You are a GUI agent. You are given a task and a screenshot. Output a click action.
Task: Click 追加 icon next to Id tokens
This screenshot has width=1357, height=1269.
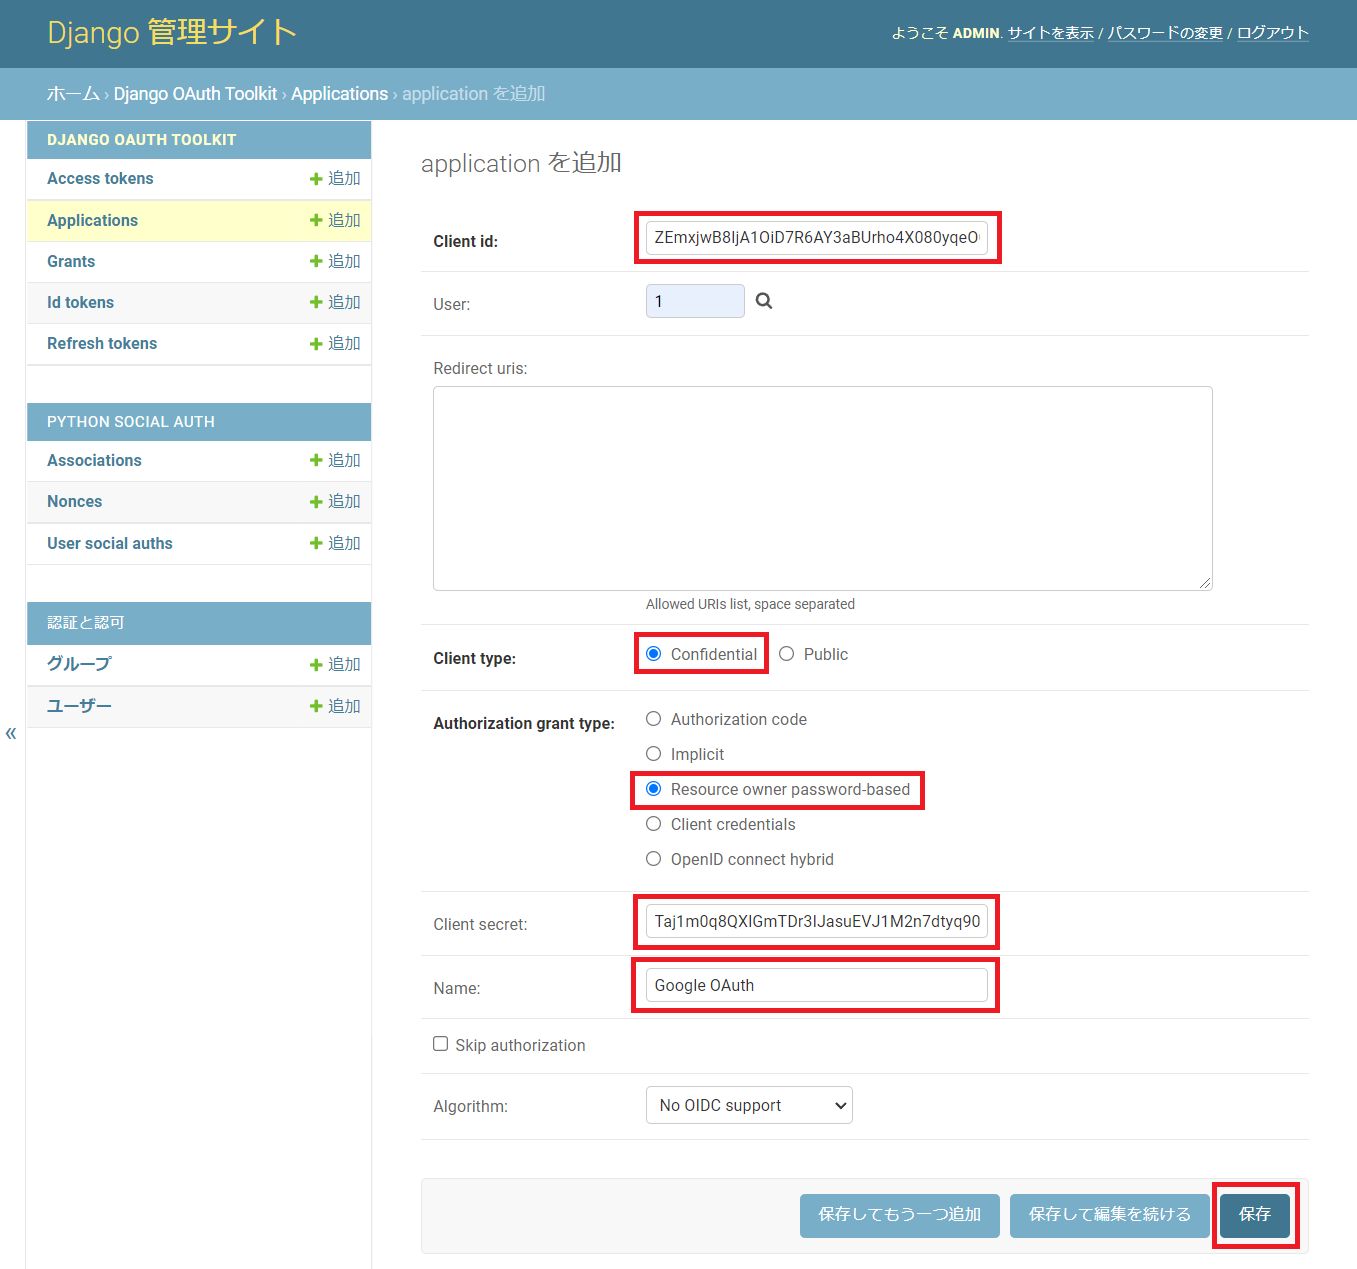pos(335,302)
